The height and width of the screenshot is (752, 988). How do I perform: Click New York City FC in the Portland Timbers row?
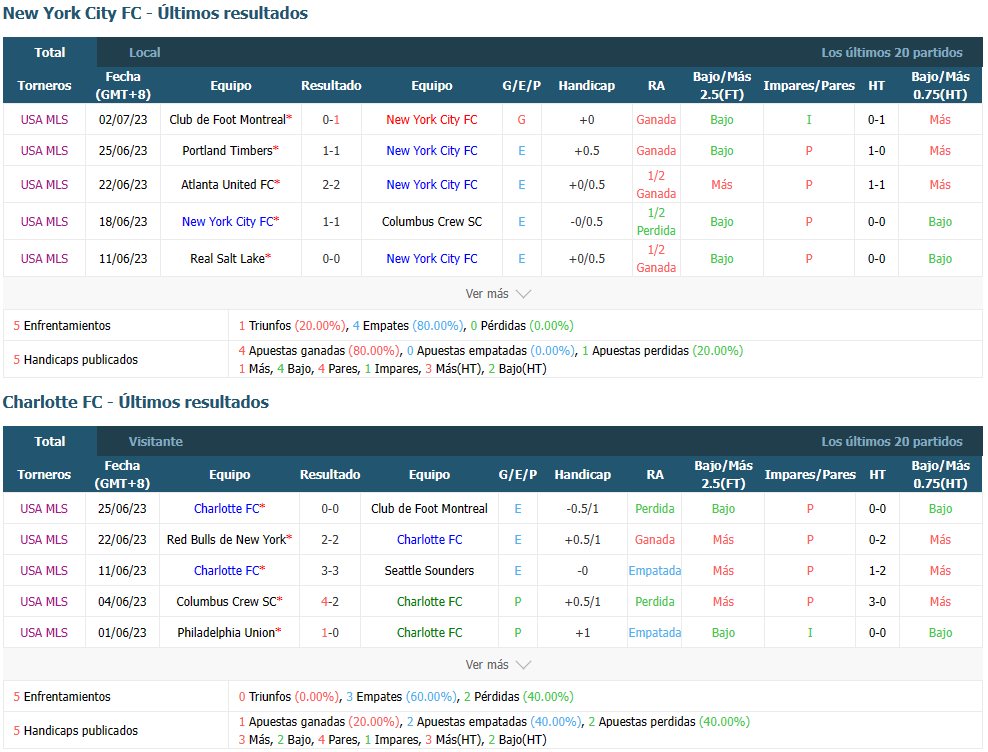pyautogui.click(x=432, y=151)
